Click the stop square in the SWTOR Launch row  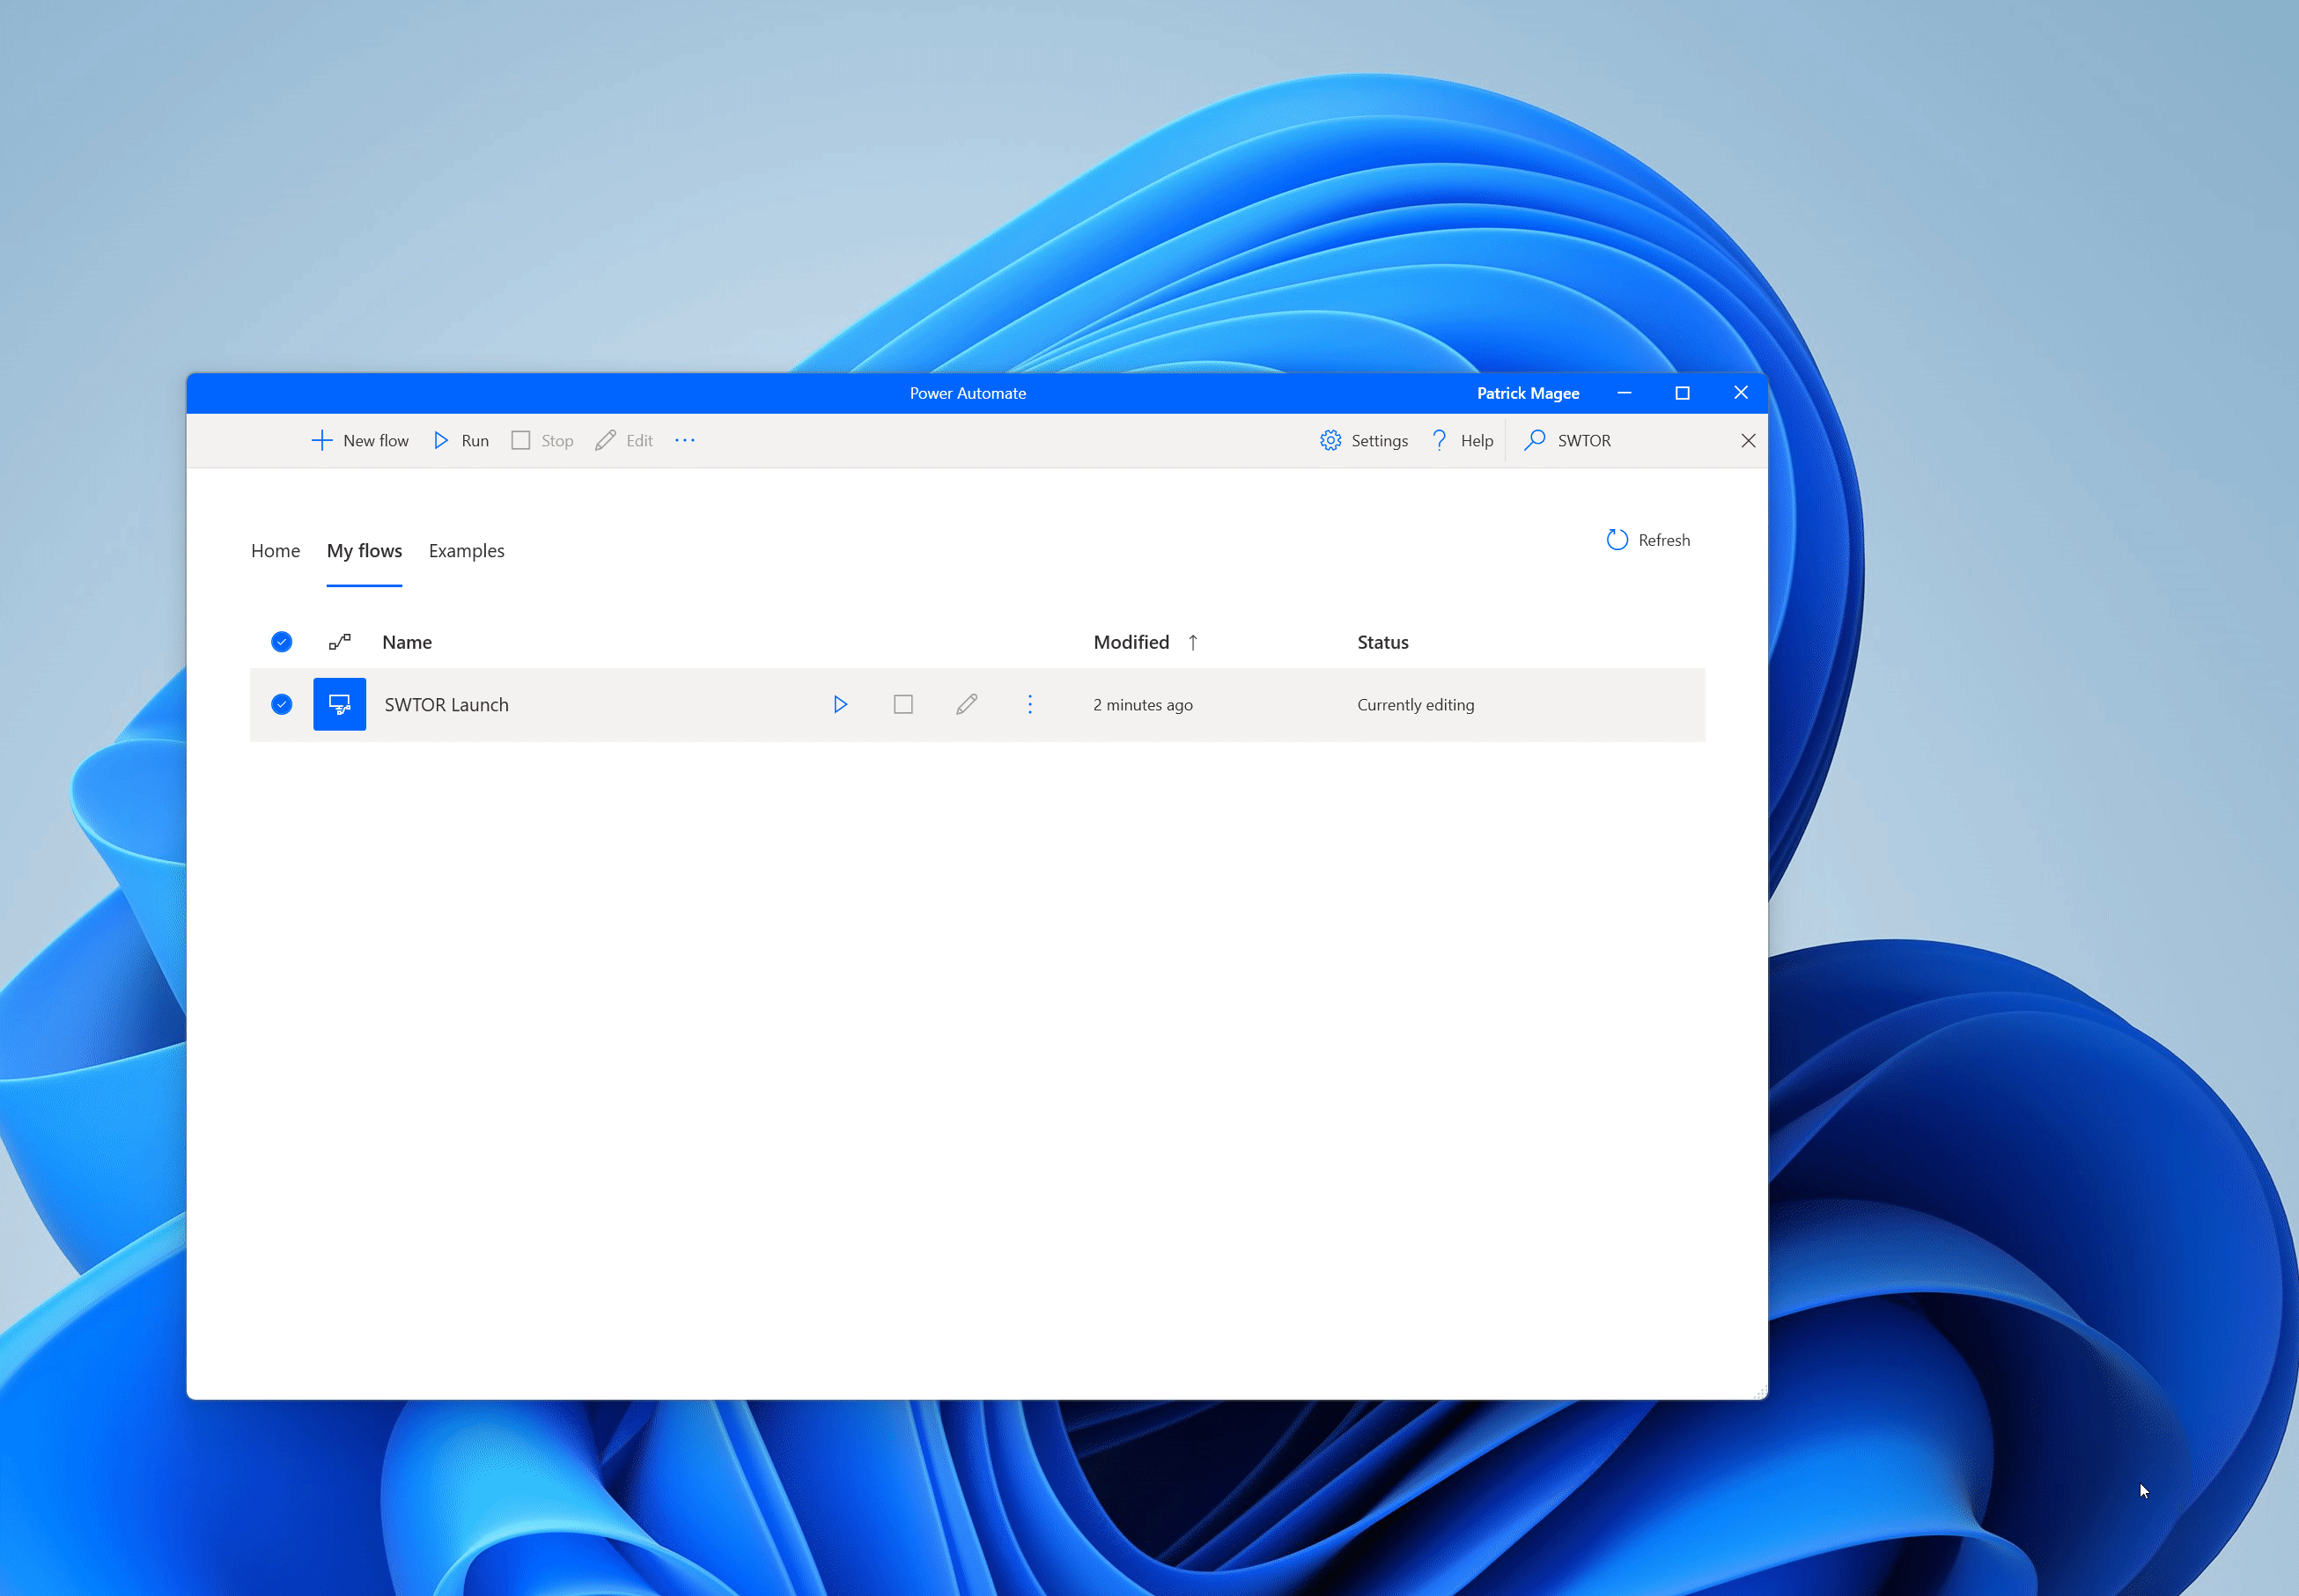pos(903,705)
